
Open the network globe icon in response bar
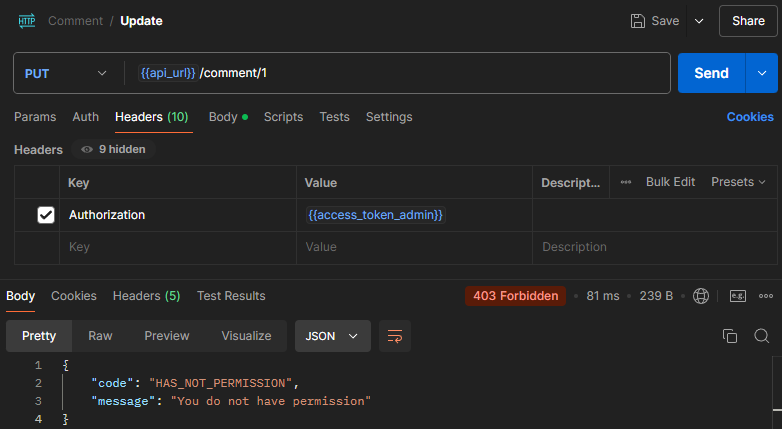[x=701, y=296]
